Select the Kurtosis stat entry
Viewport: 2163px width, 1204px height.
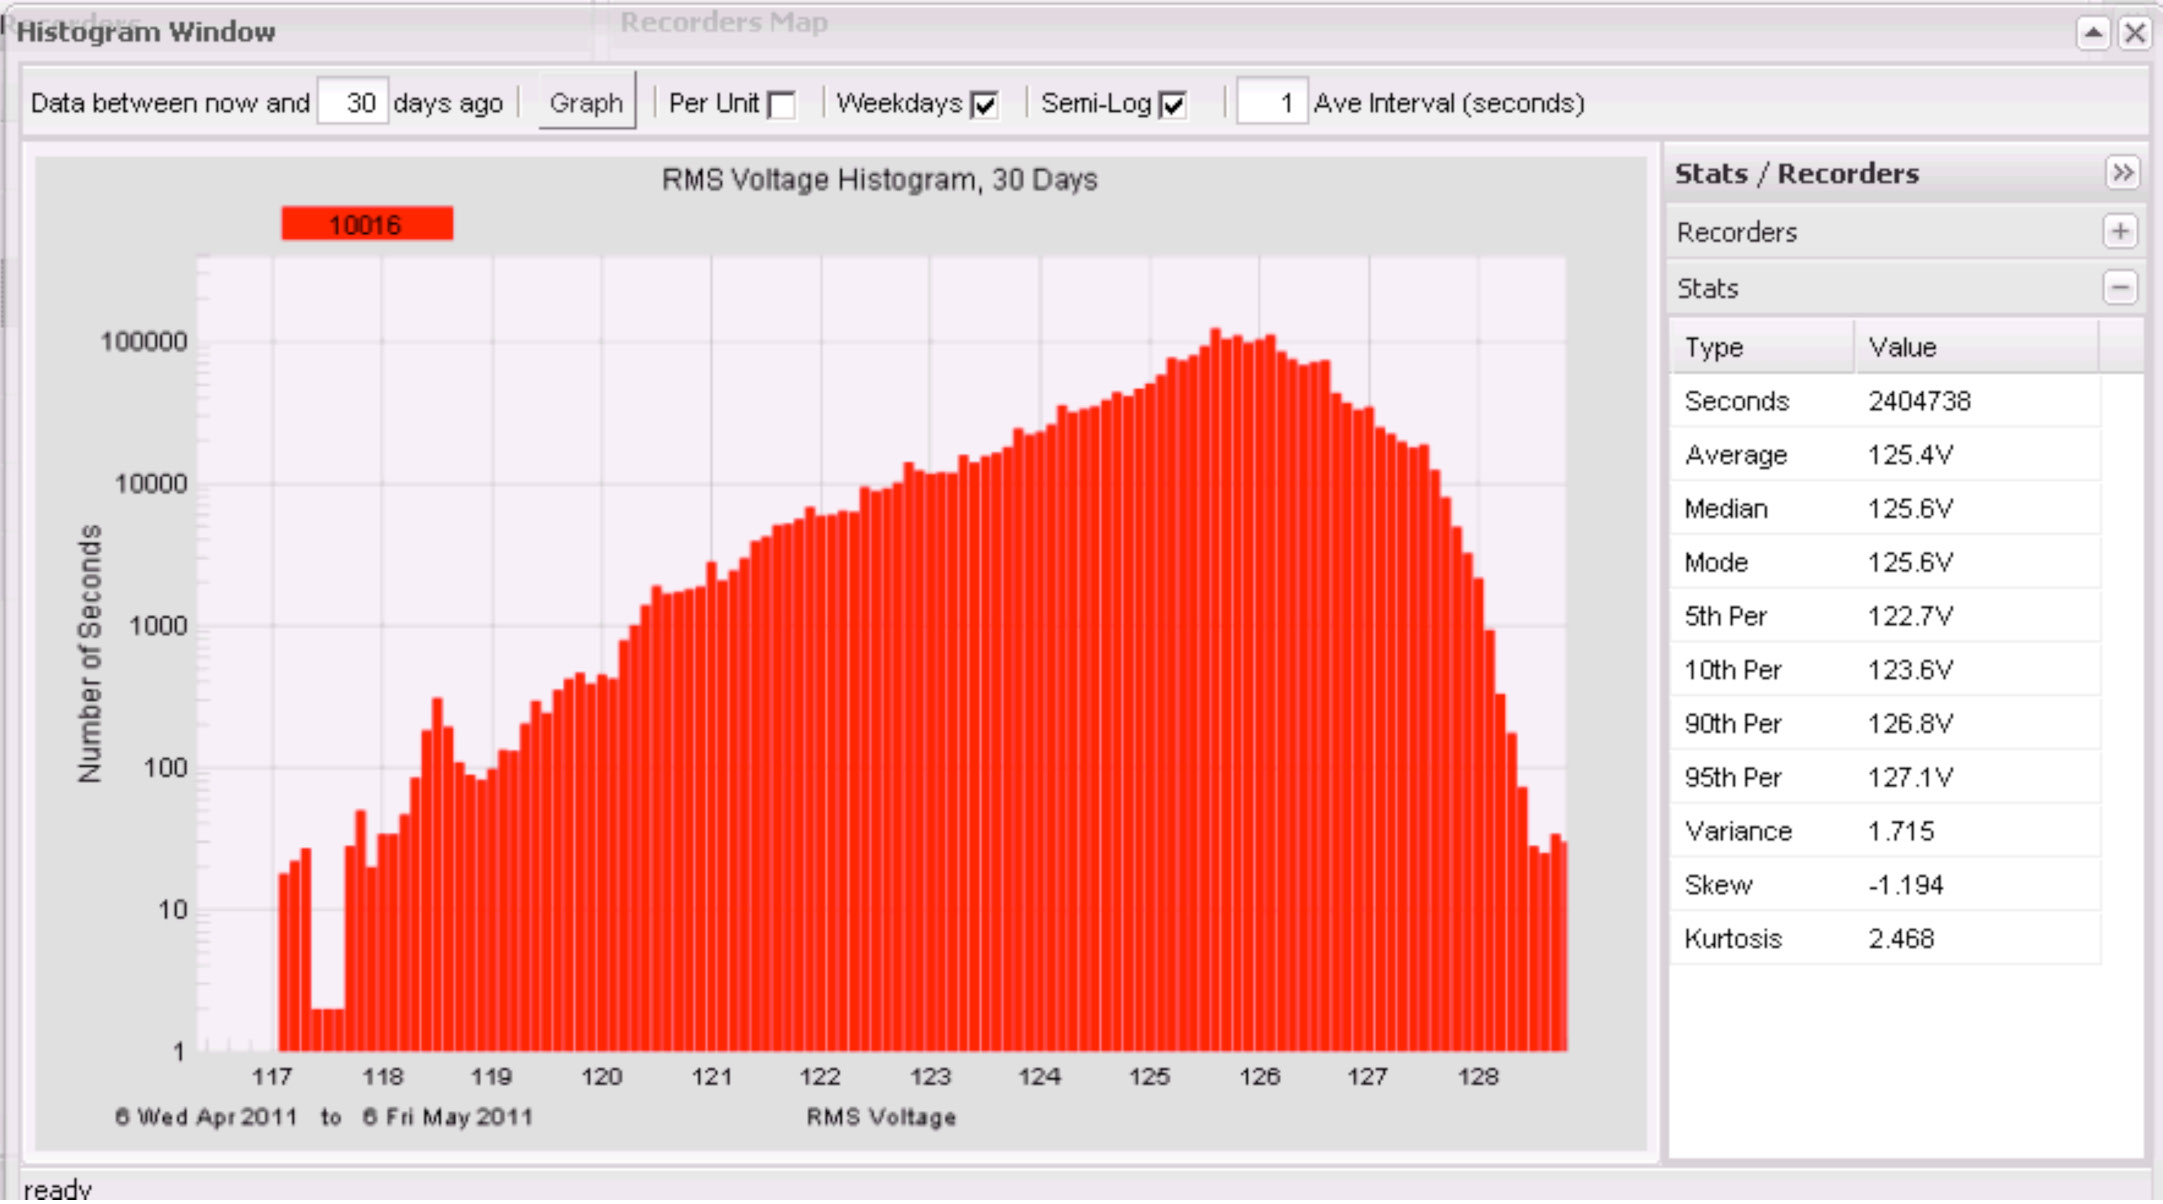point(1733,938)
